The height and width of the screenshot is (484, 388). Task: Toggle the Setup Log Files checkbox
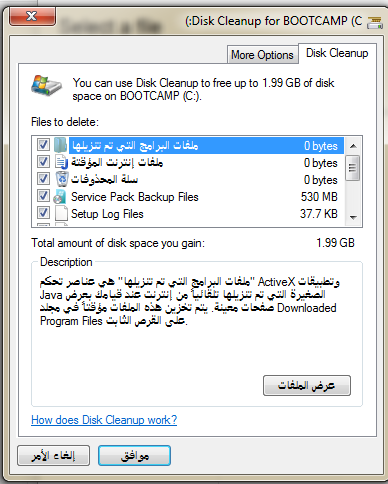coord(43,213)
